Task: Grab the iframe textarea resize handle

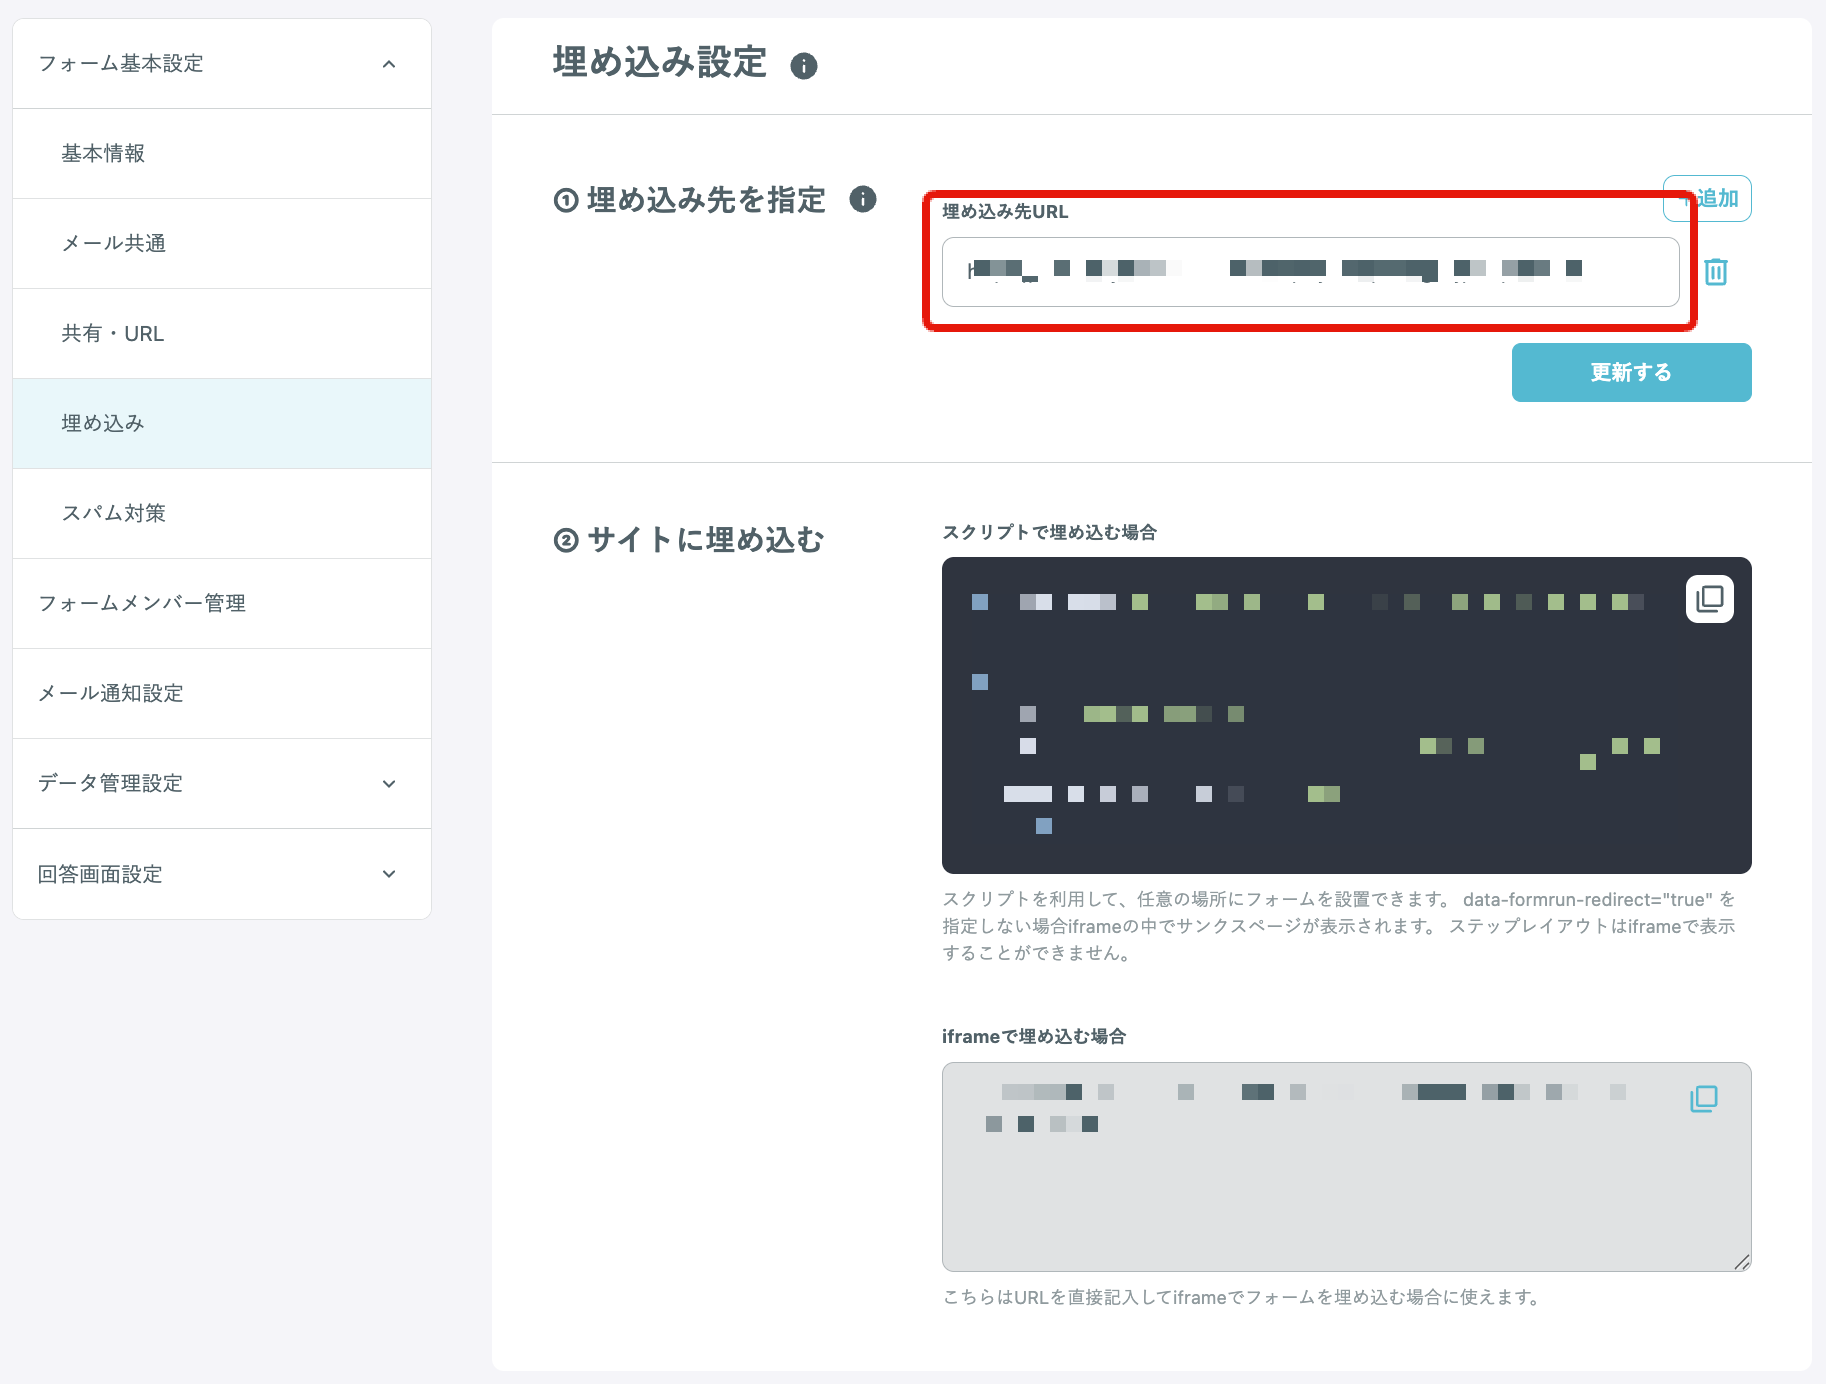Action: [1742, 1262]
